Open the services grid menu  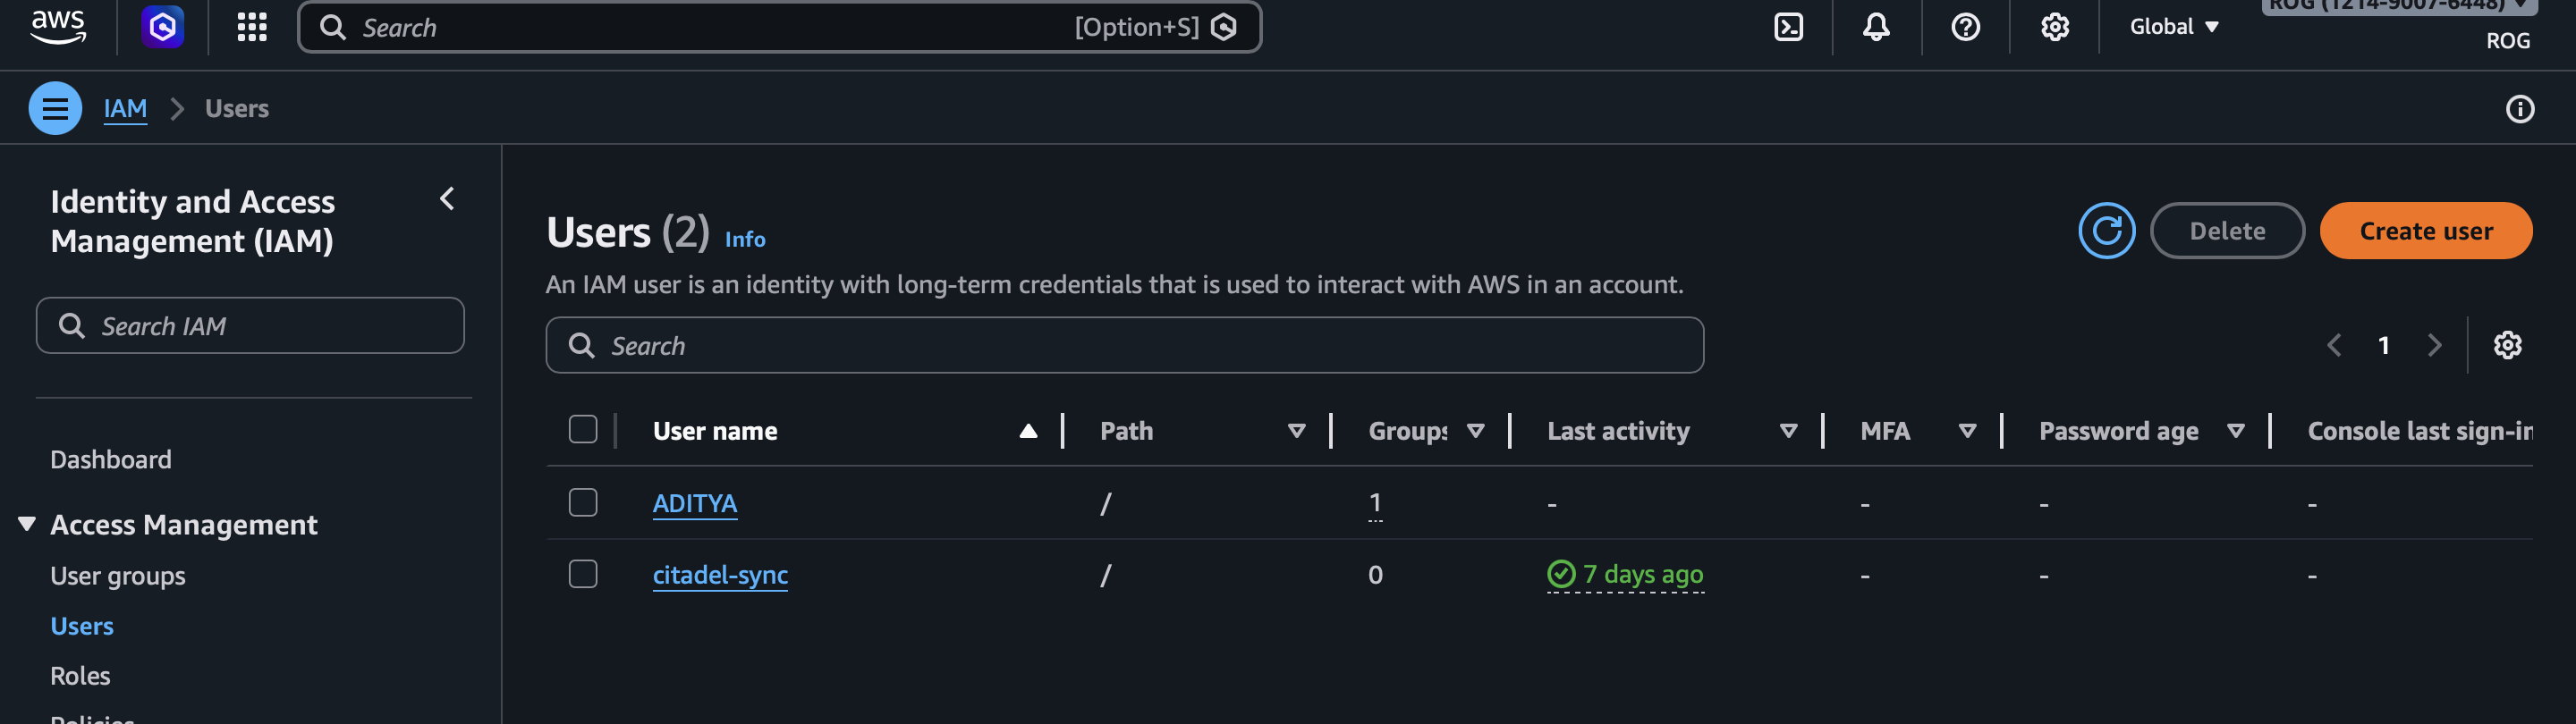(252, 27)
